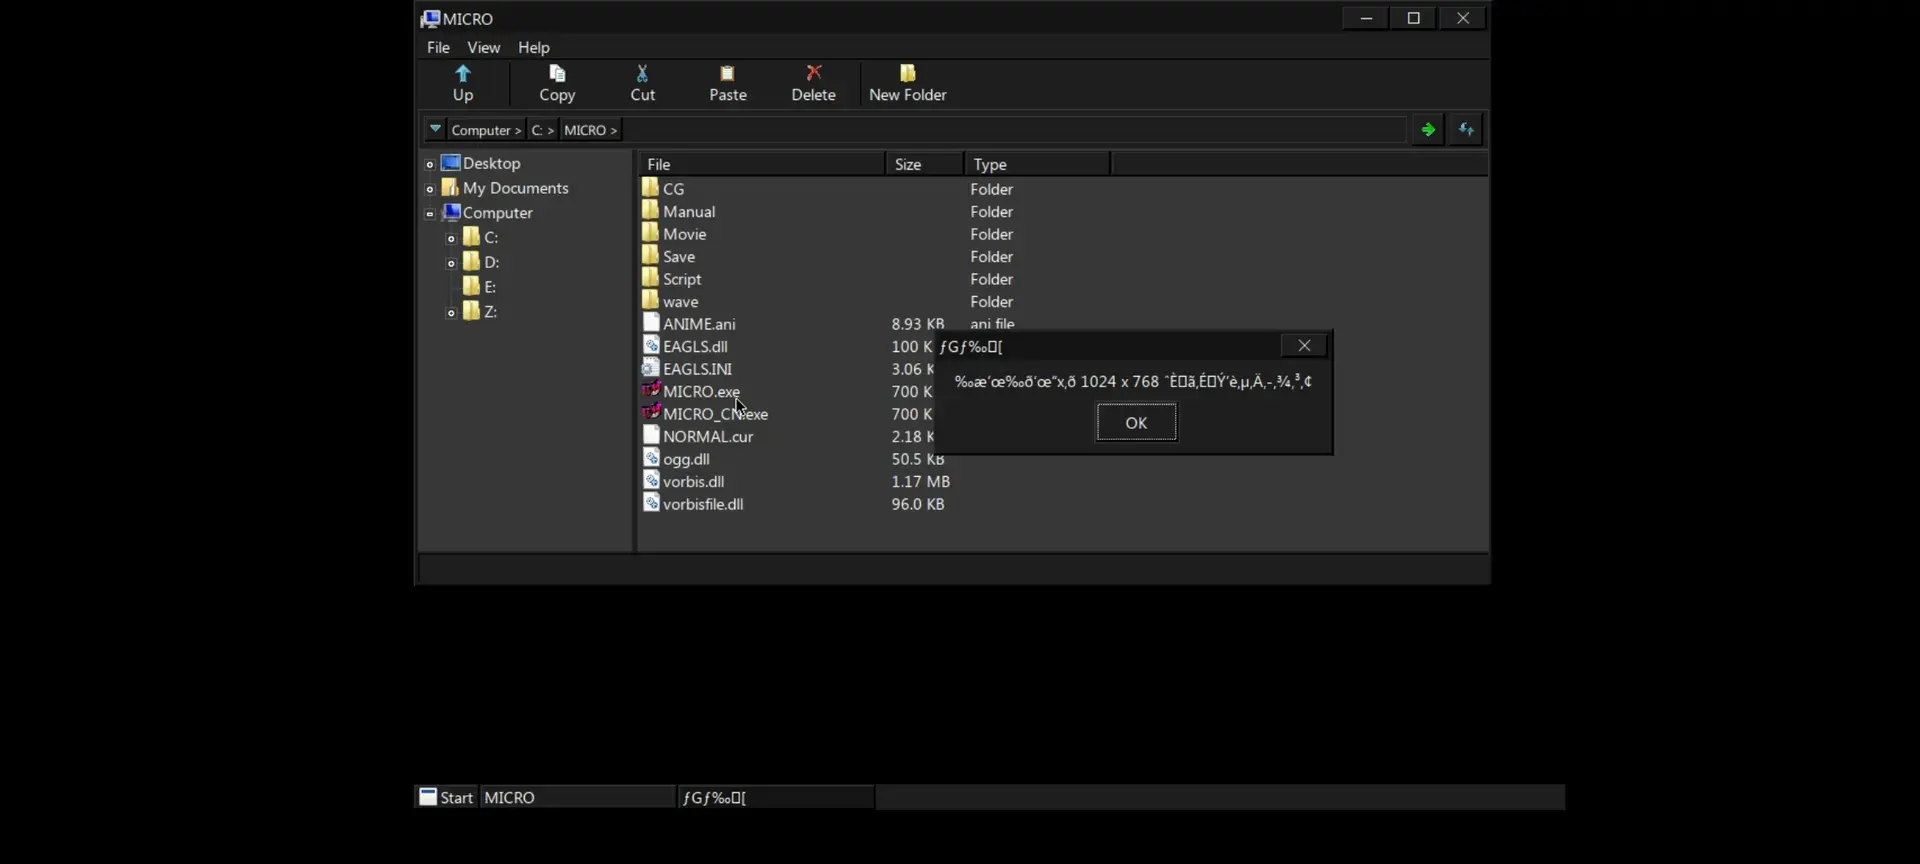The height and width of the screenshot is (864, 1920).
Task: Click the Computer breadcrumb segment
Action: [486, 130]
